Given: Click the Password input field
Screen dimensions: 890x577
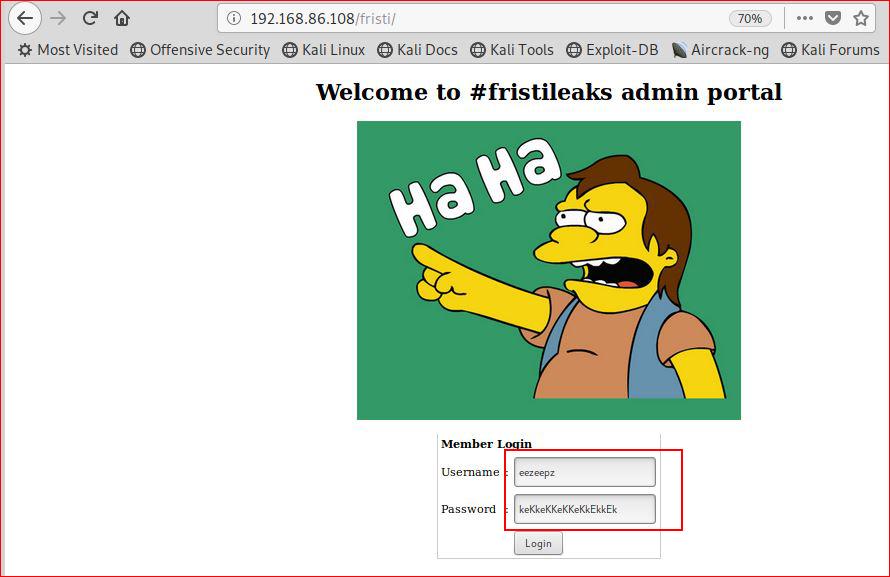Looking at the screenshot, I should pyautogui.click(x=585, y=509).
